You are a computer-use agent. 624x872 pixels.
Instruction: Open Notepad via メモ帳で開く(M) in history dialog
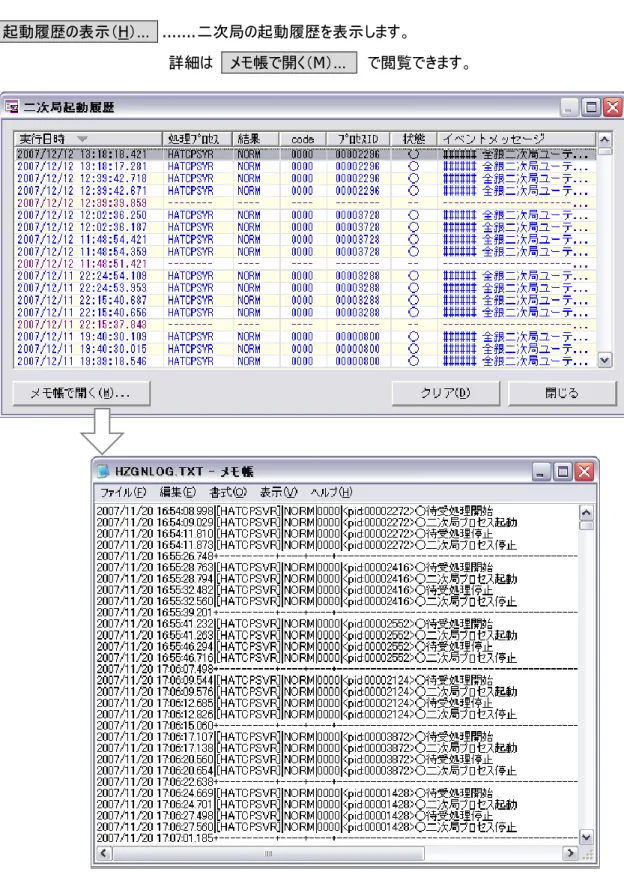coord(81,393)
